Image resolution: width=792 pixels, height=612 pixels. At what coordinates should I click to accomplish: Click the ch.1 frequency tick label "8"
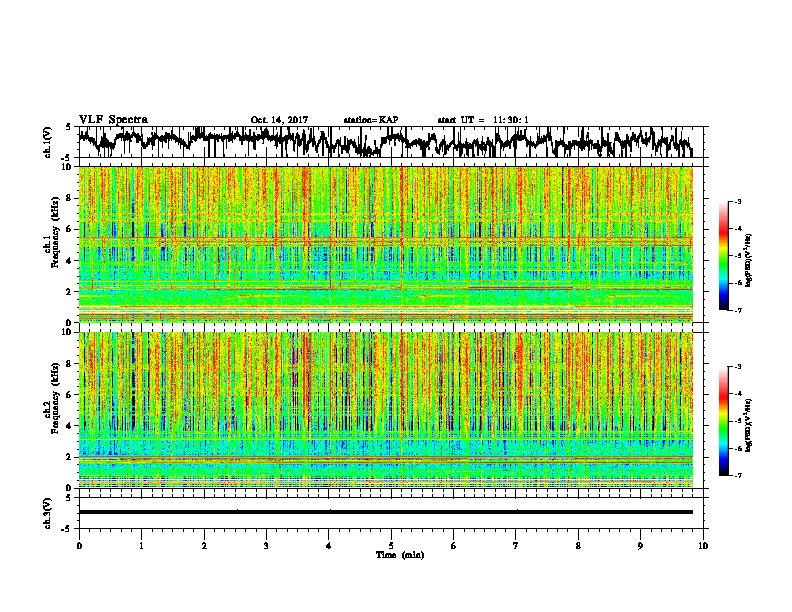pyautogui.click(x=71, y=198)
